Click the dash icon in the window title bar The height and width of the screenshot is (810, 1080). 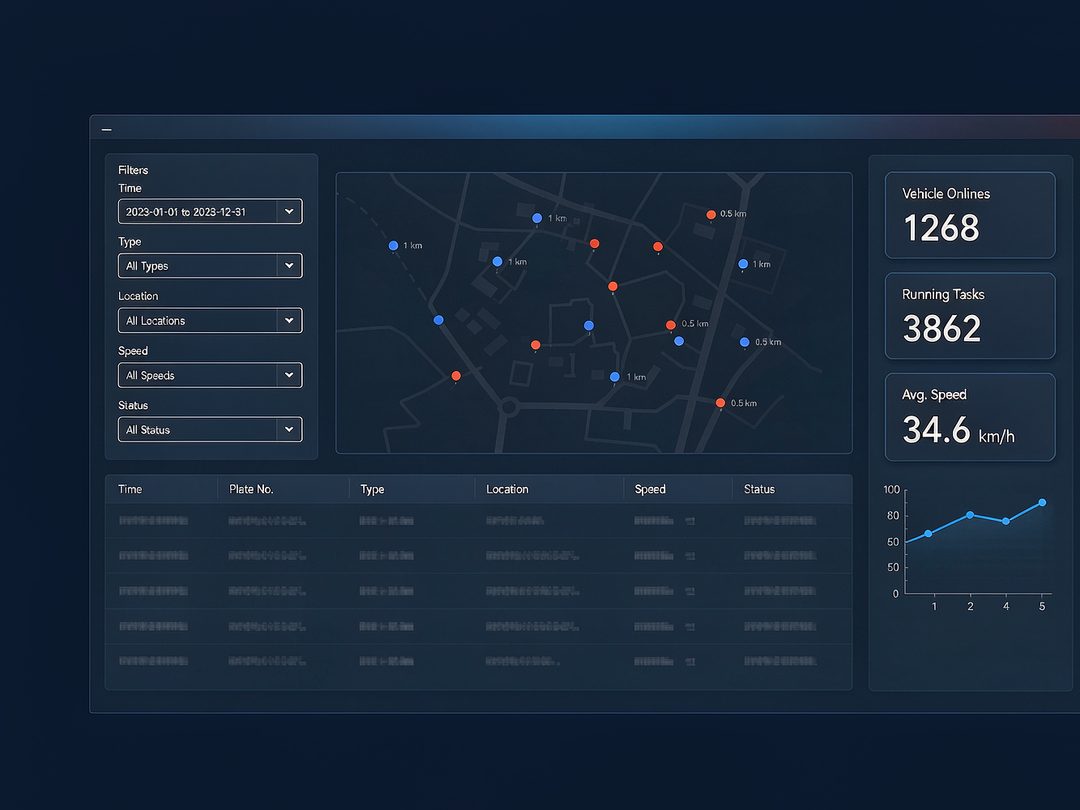pos(107,129)
